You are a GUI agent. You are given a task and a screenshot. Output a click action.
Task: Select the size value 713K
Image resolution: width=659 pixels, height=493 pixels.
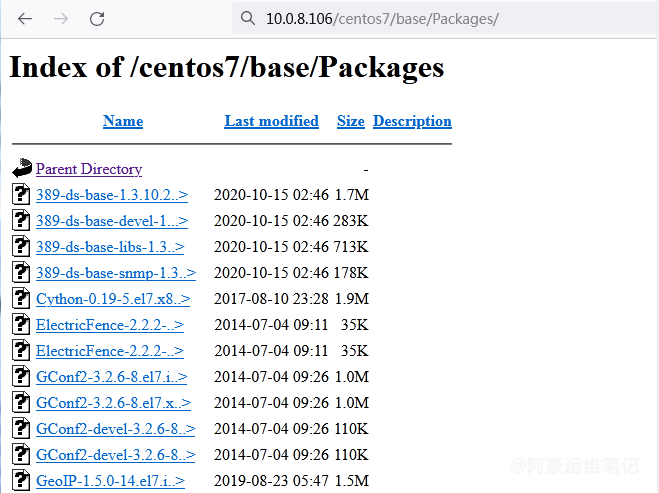coord(351,247)
